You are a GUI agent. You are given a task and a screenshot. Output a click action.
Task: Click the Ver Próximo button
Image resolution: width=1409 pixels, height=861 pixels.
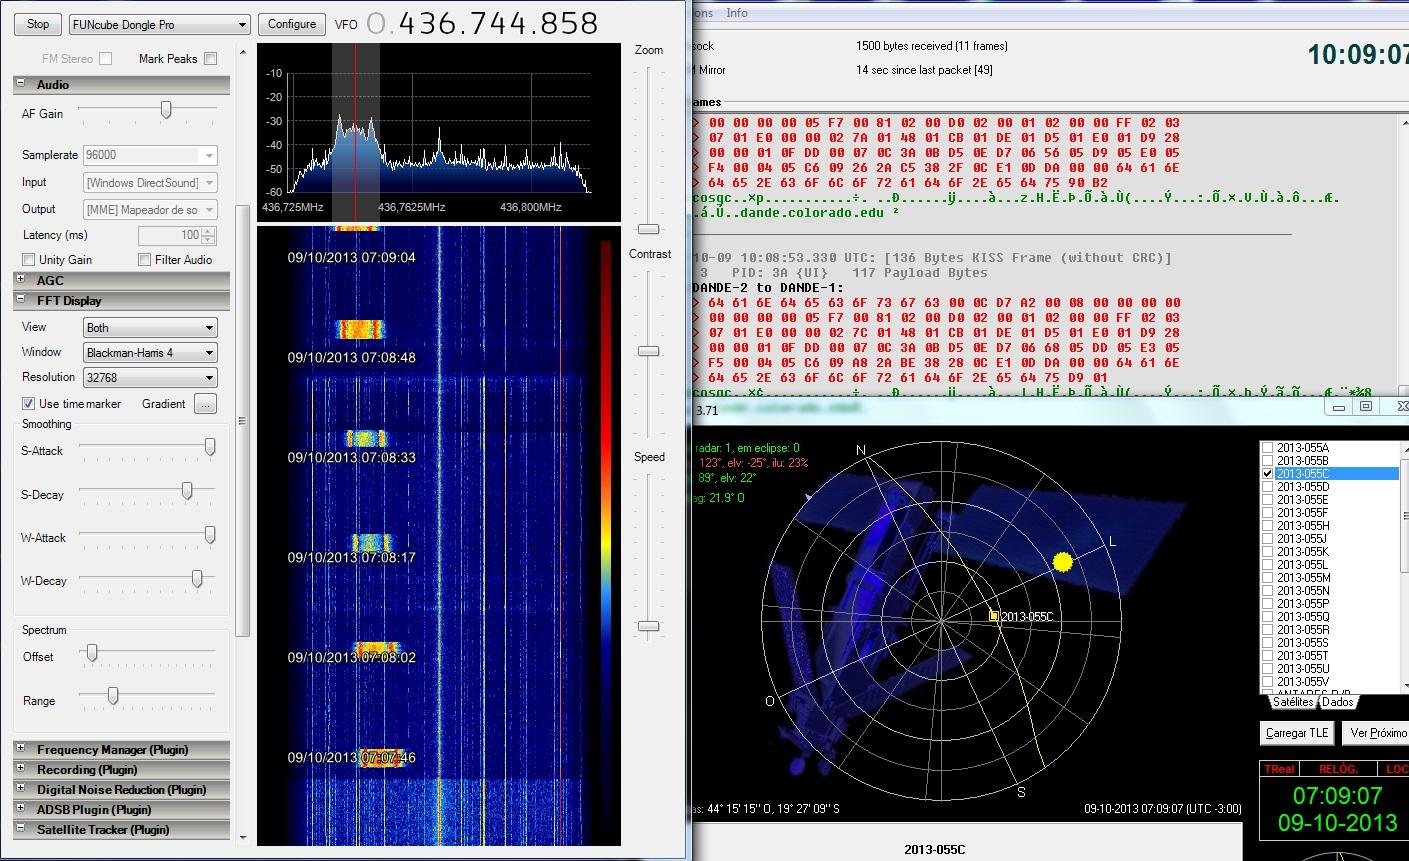pyautogui.click(x=1378, y=733)
